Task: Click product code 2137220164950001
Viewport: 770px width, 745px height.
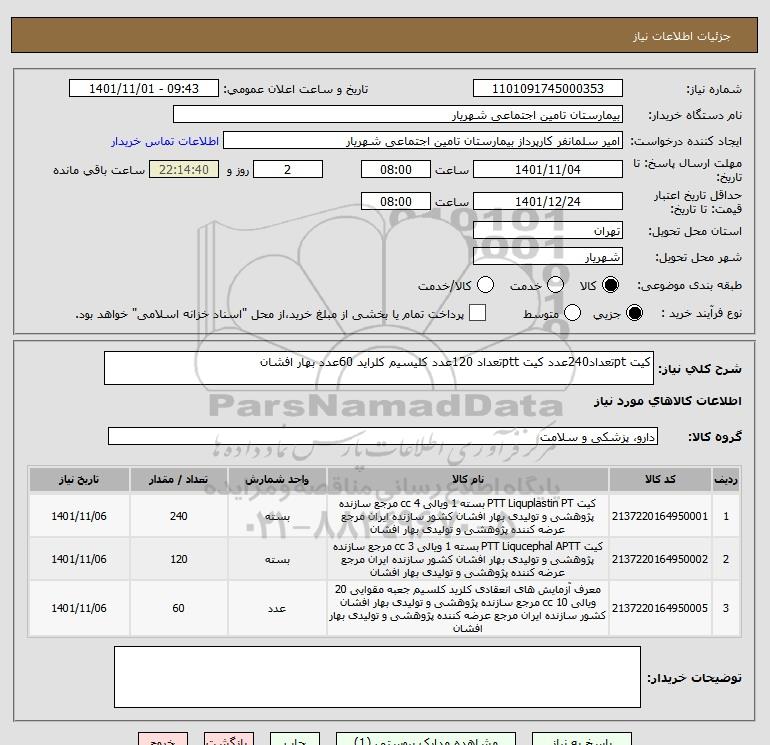Action: (660, 516)
